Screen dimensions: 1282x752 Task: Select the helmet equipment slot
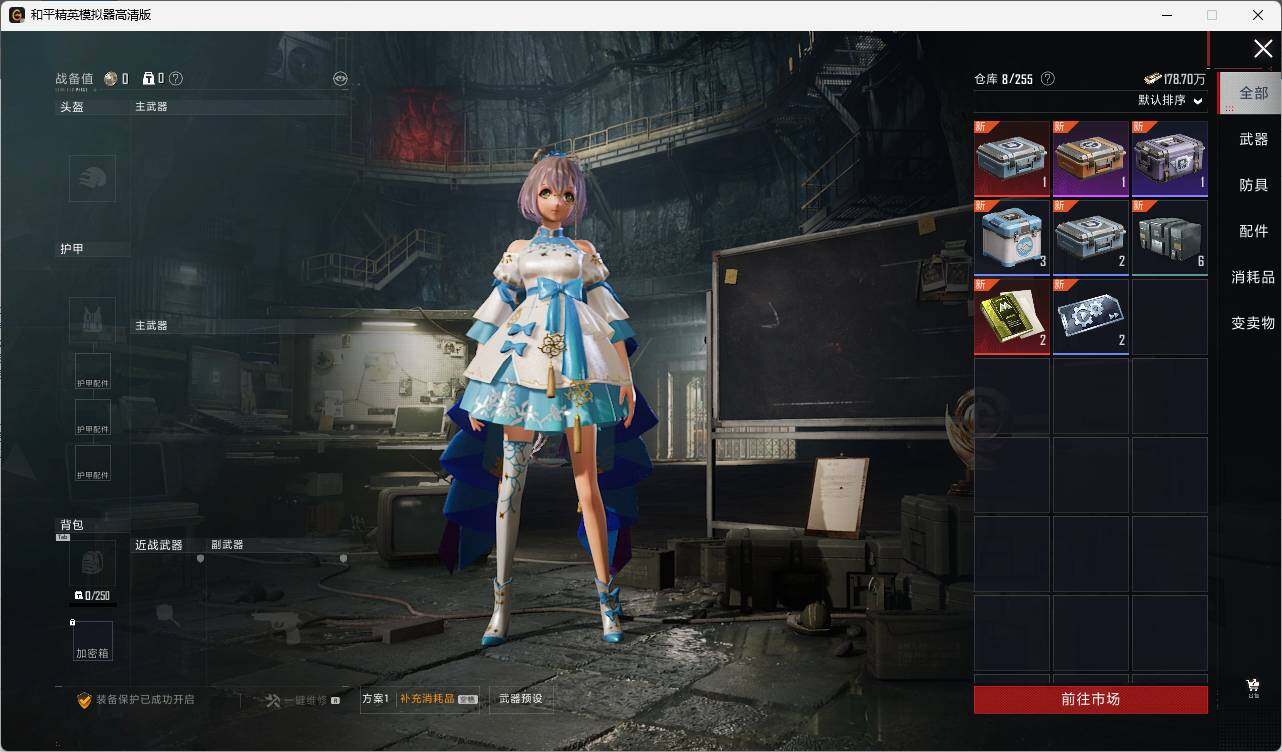92,178
